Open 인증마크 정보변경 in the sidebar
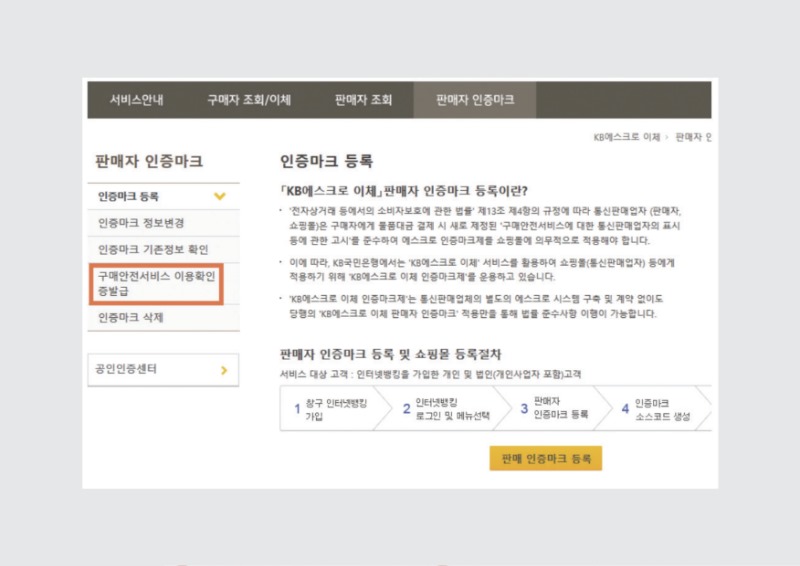 click(141, 222)
